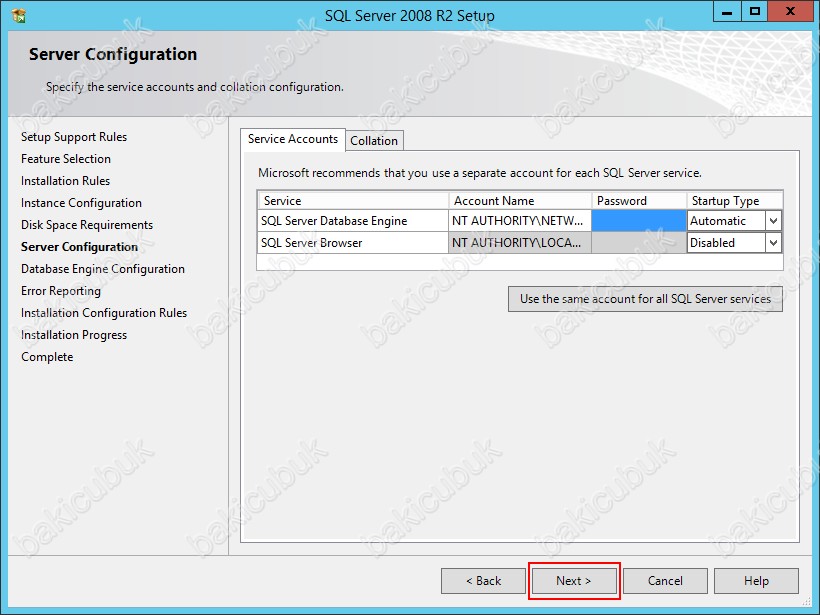The height and width of the screenshot is (615, 820).
Task: Open Help for this setup page
Action: coord(756,581)
